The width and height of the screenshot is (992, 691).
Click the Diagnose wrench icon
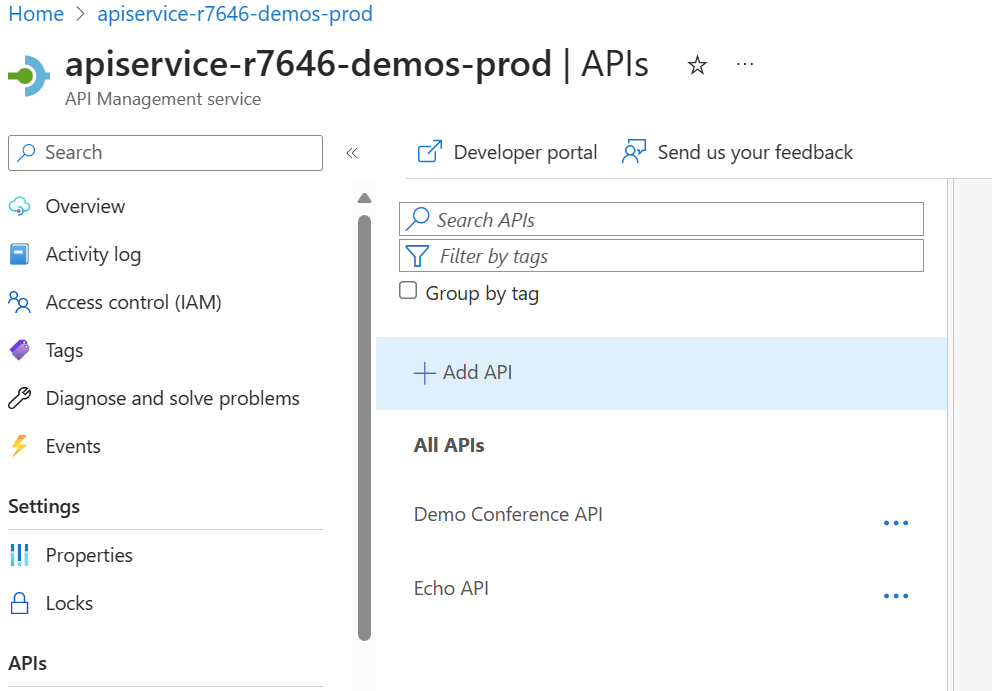pyautogui.click(x=20, y=398)
